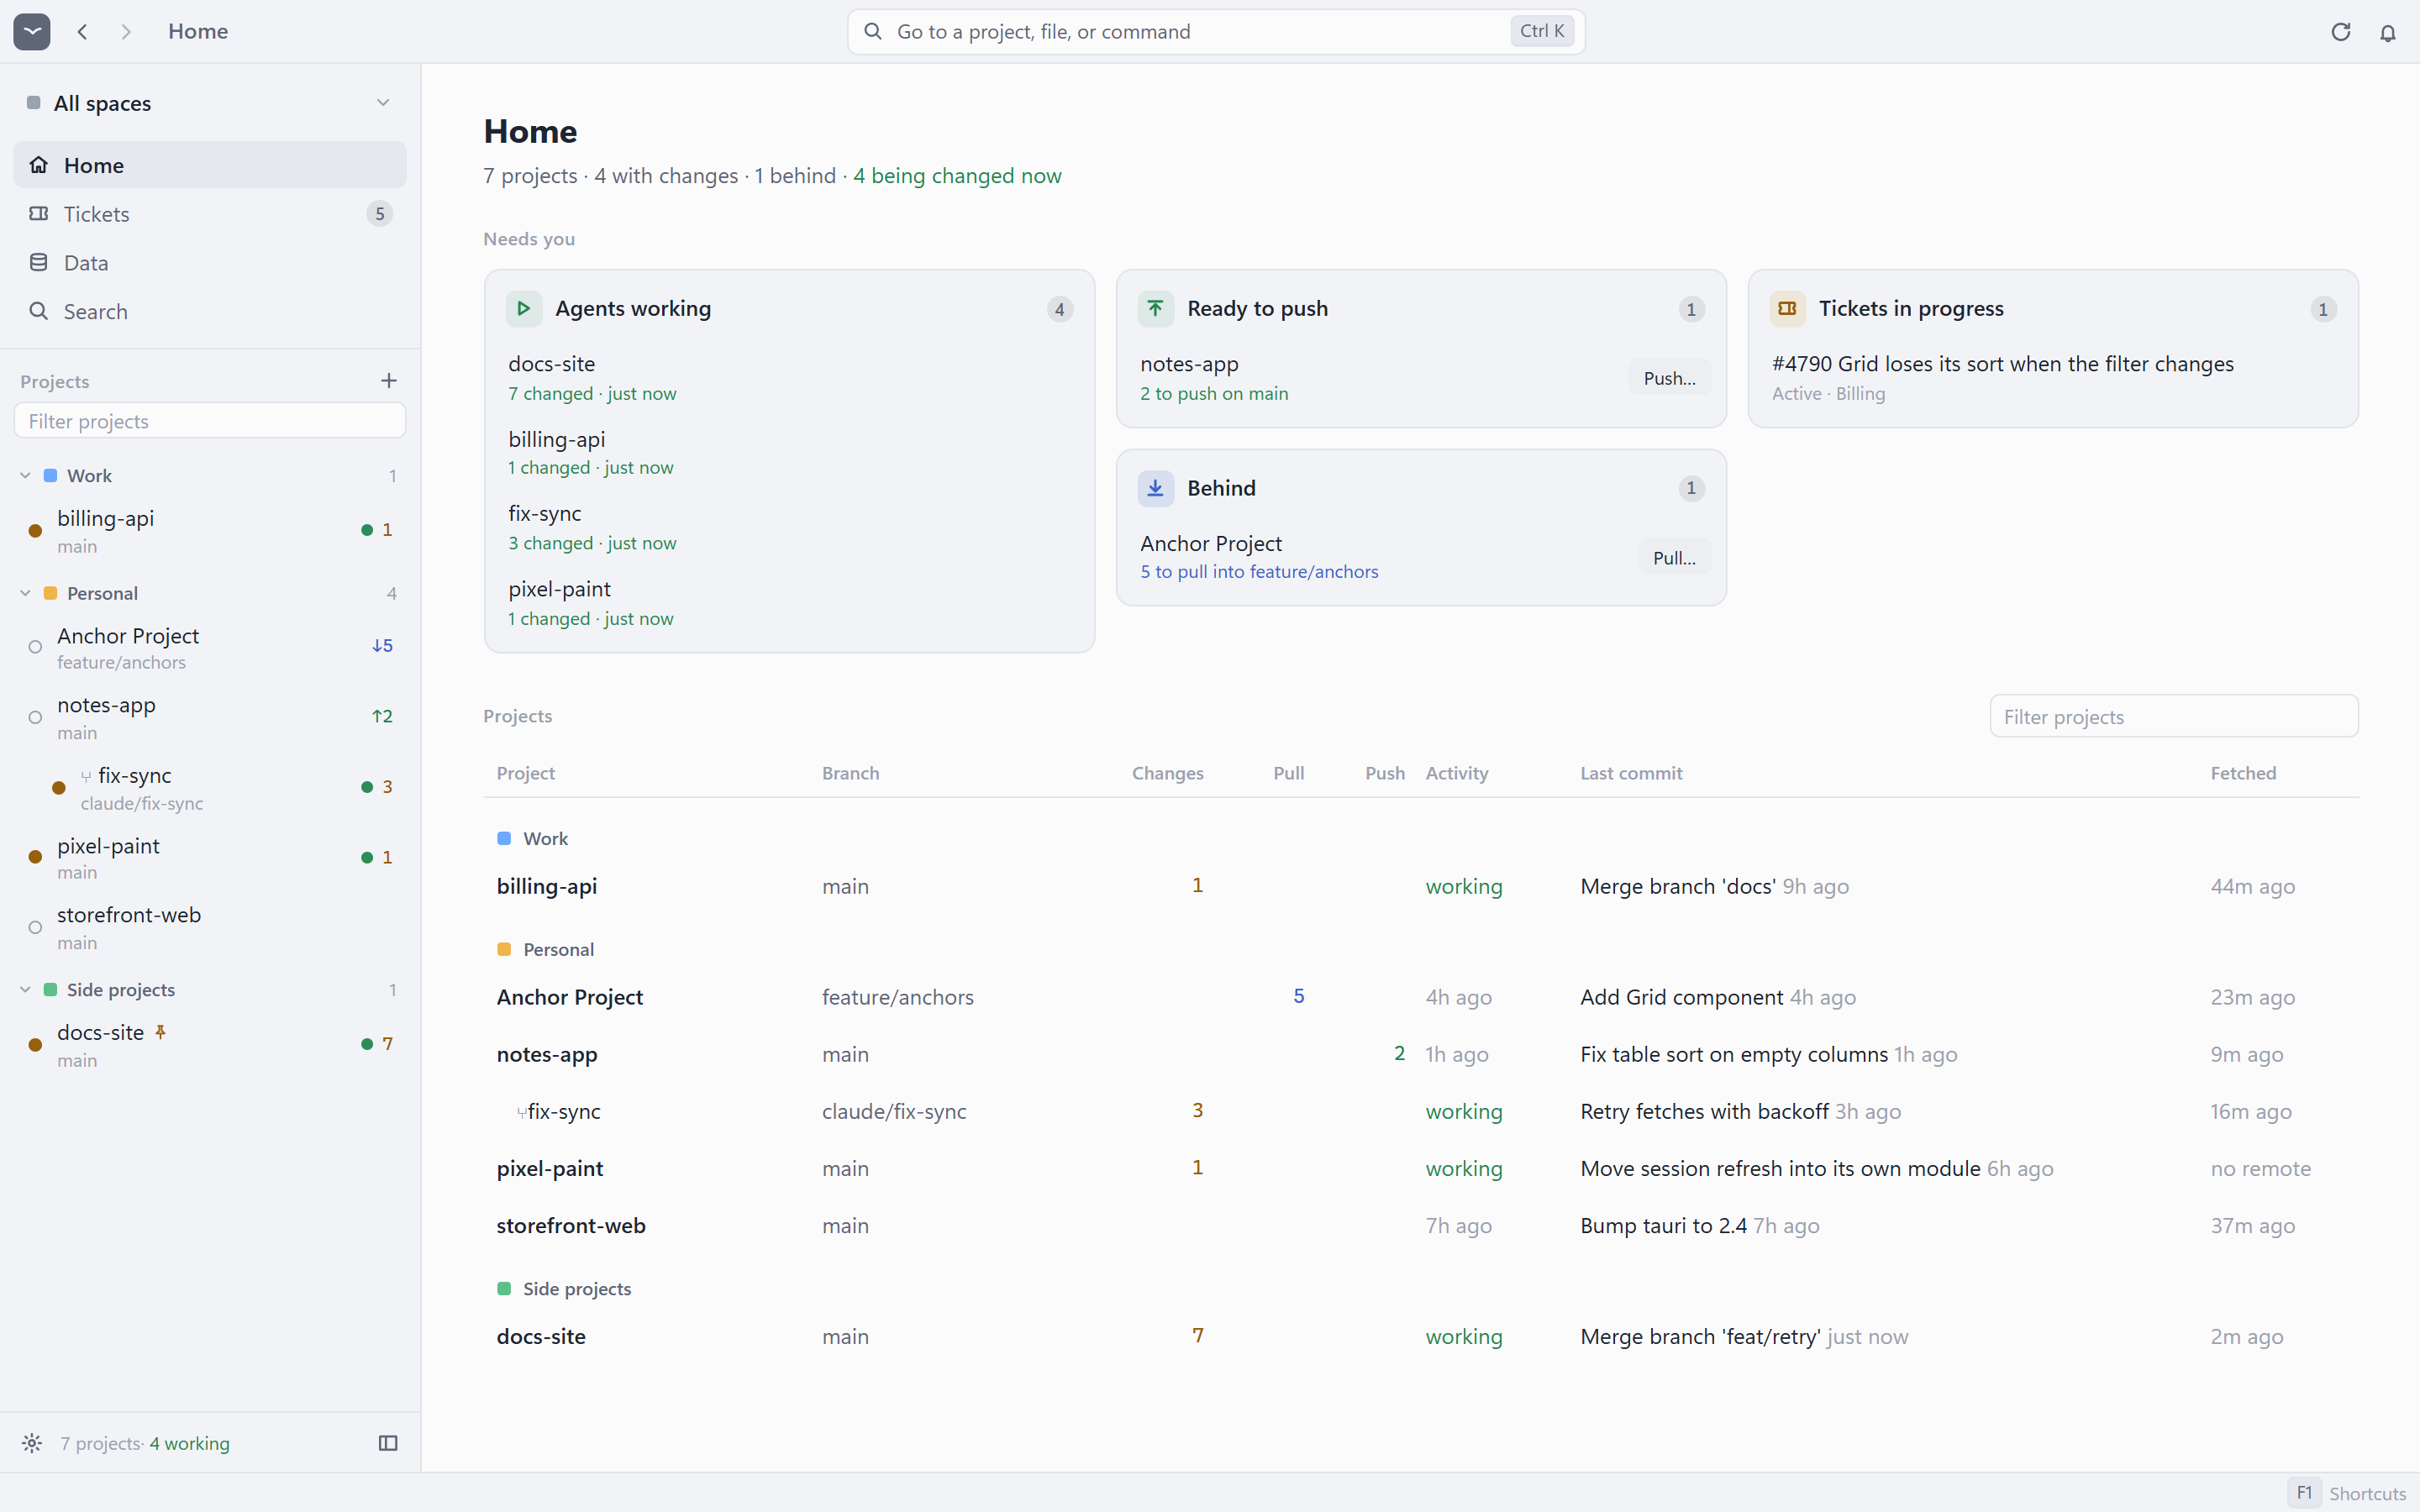The height and width of the screenshot is (1512, 2420).
Task: Click the Pull... button for Anchor Project
Action: coord(1674,558)
